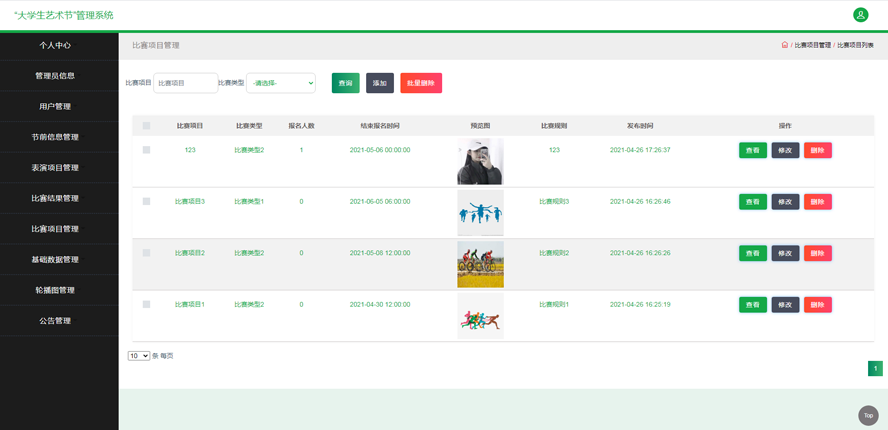The height and width of the screenshot is (430, 888).
Task: Click 修改 for 比赛项目2 row
Action: [785, 253]
